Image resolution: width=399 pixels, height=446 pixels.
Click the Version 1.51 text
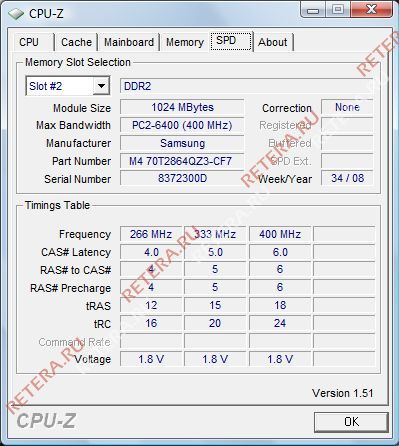click(x=342, y=393)
